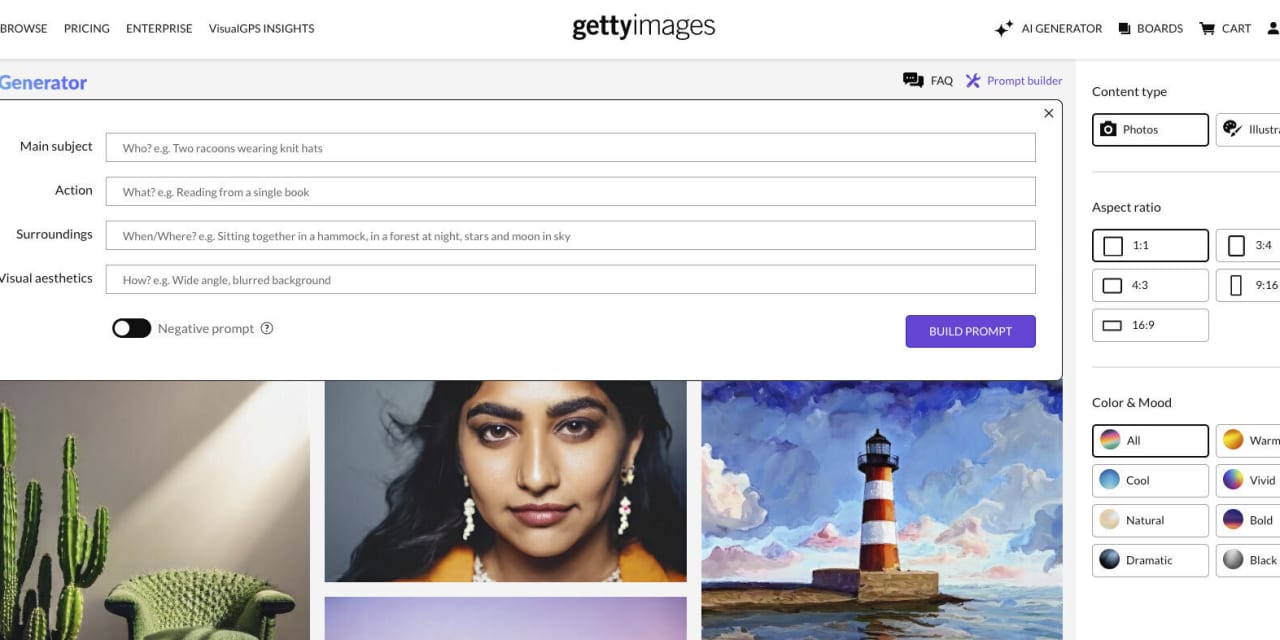Click the BUILD PROMPT button

tap(971, 332)
